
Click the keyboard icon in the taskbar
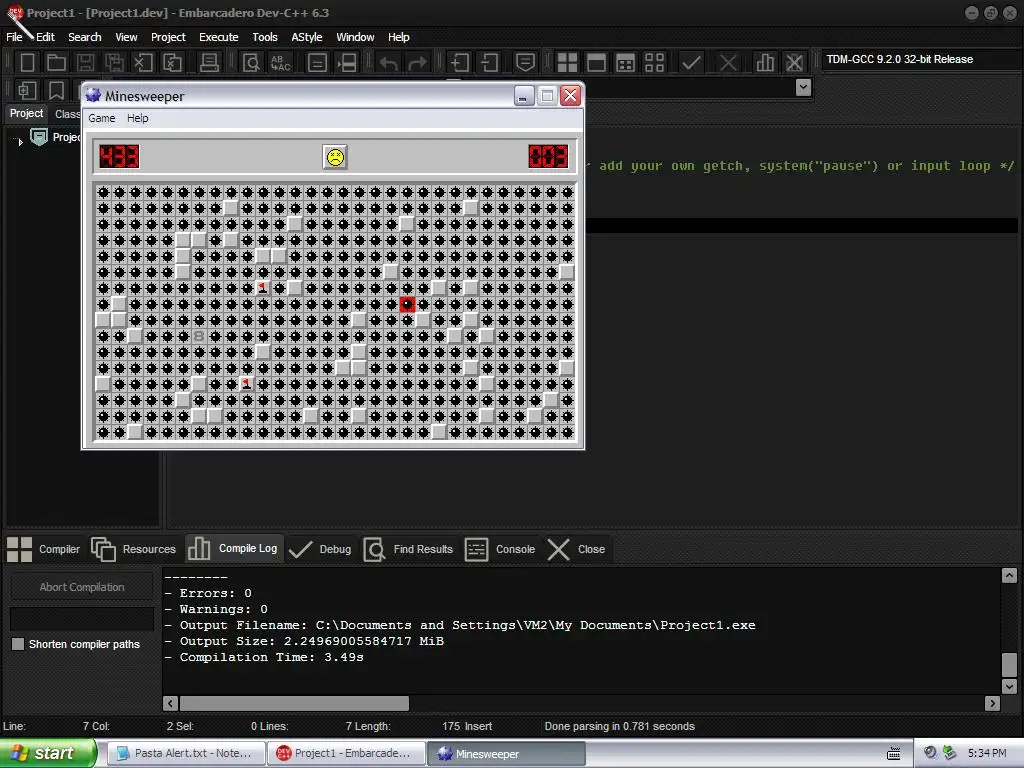coord(893,754)
